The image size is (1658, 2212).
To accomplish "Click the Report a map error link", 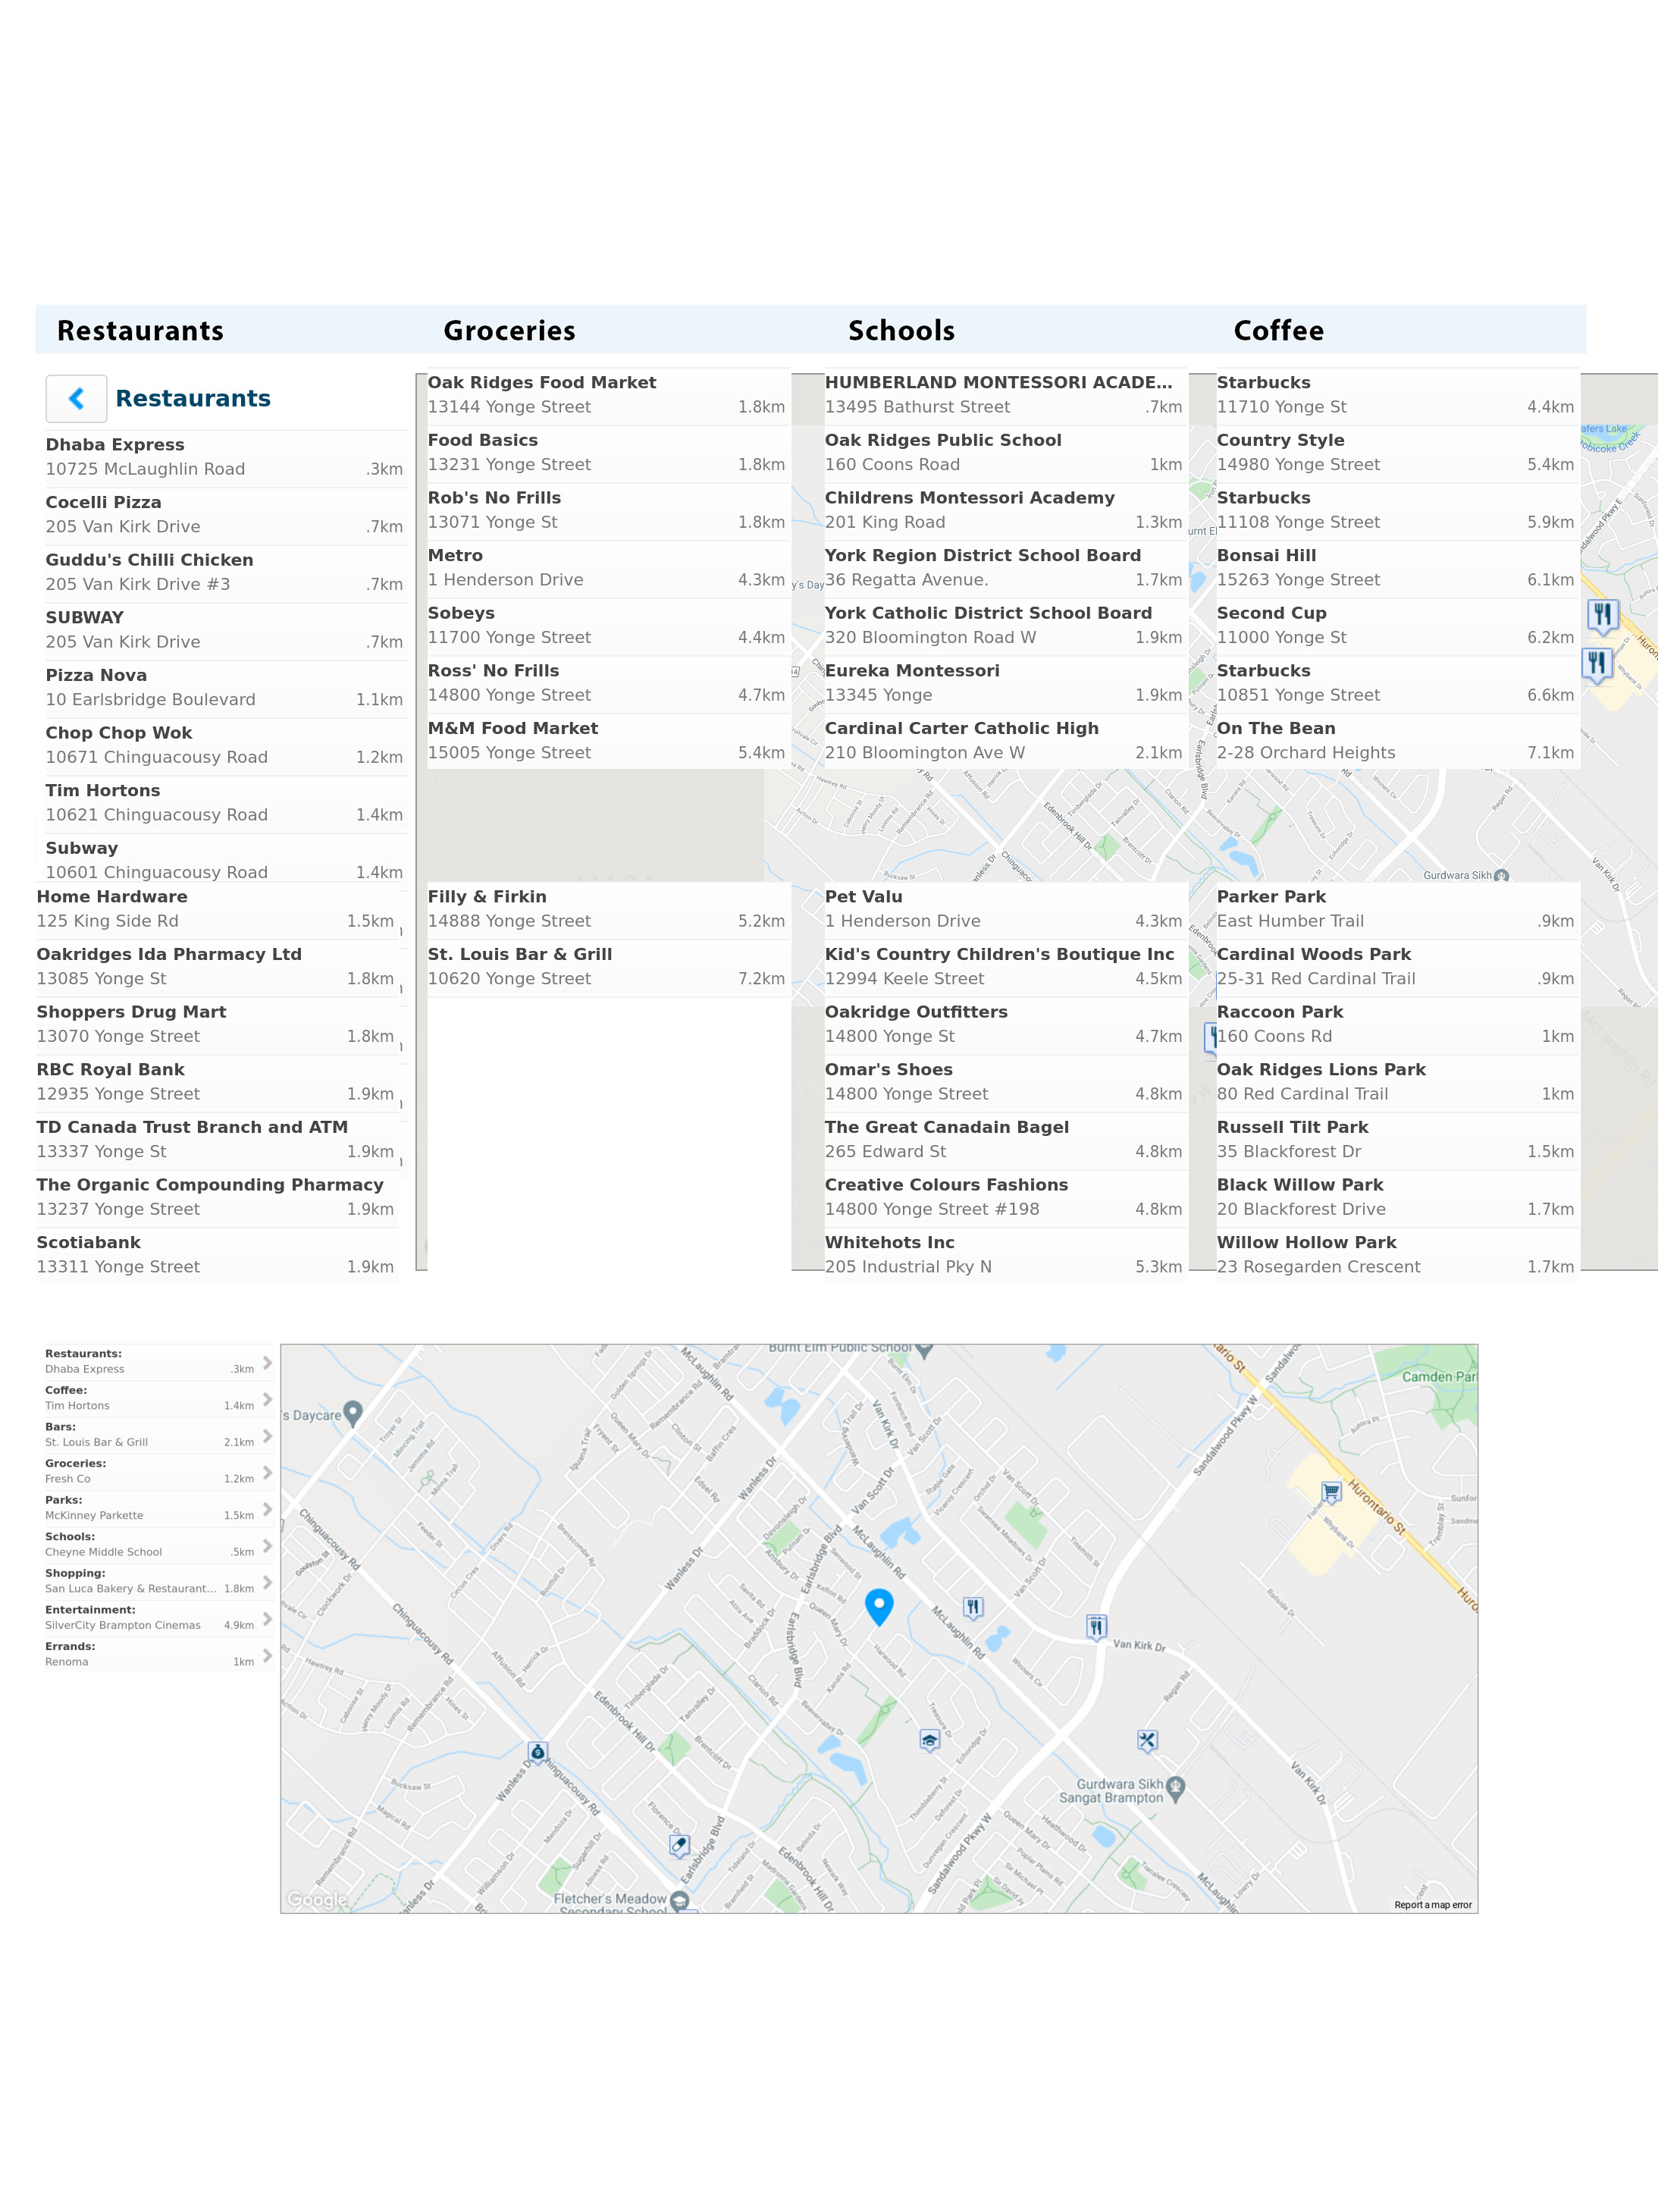I will (x=1432, y=1905).
